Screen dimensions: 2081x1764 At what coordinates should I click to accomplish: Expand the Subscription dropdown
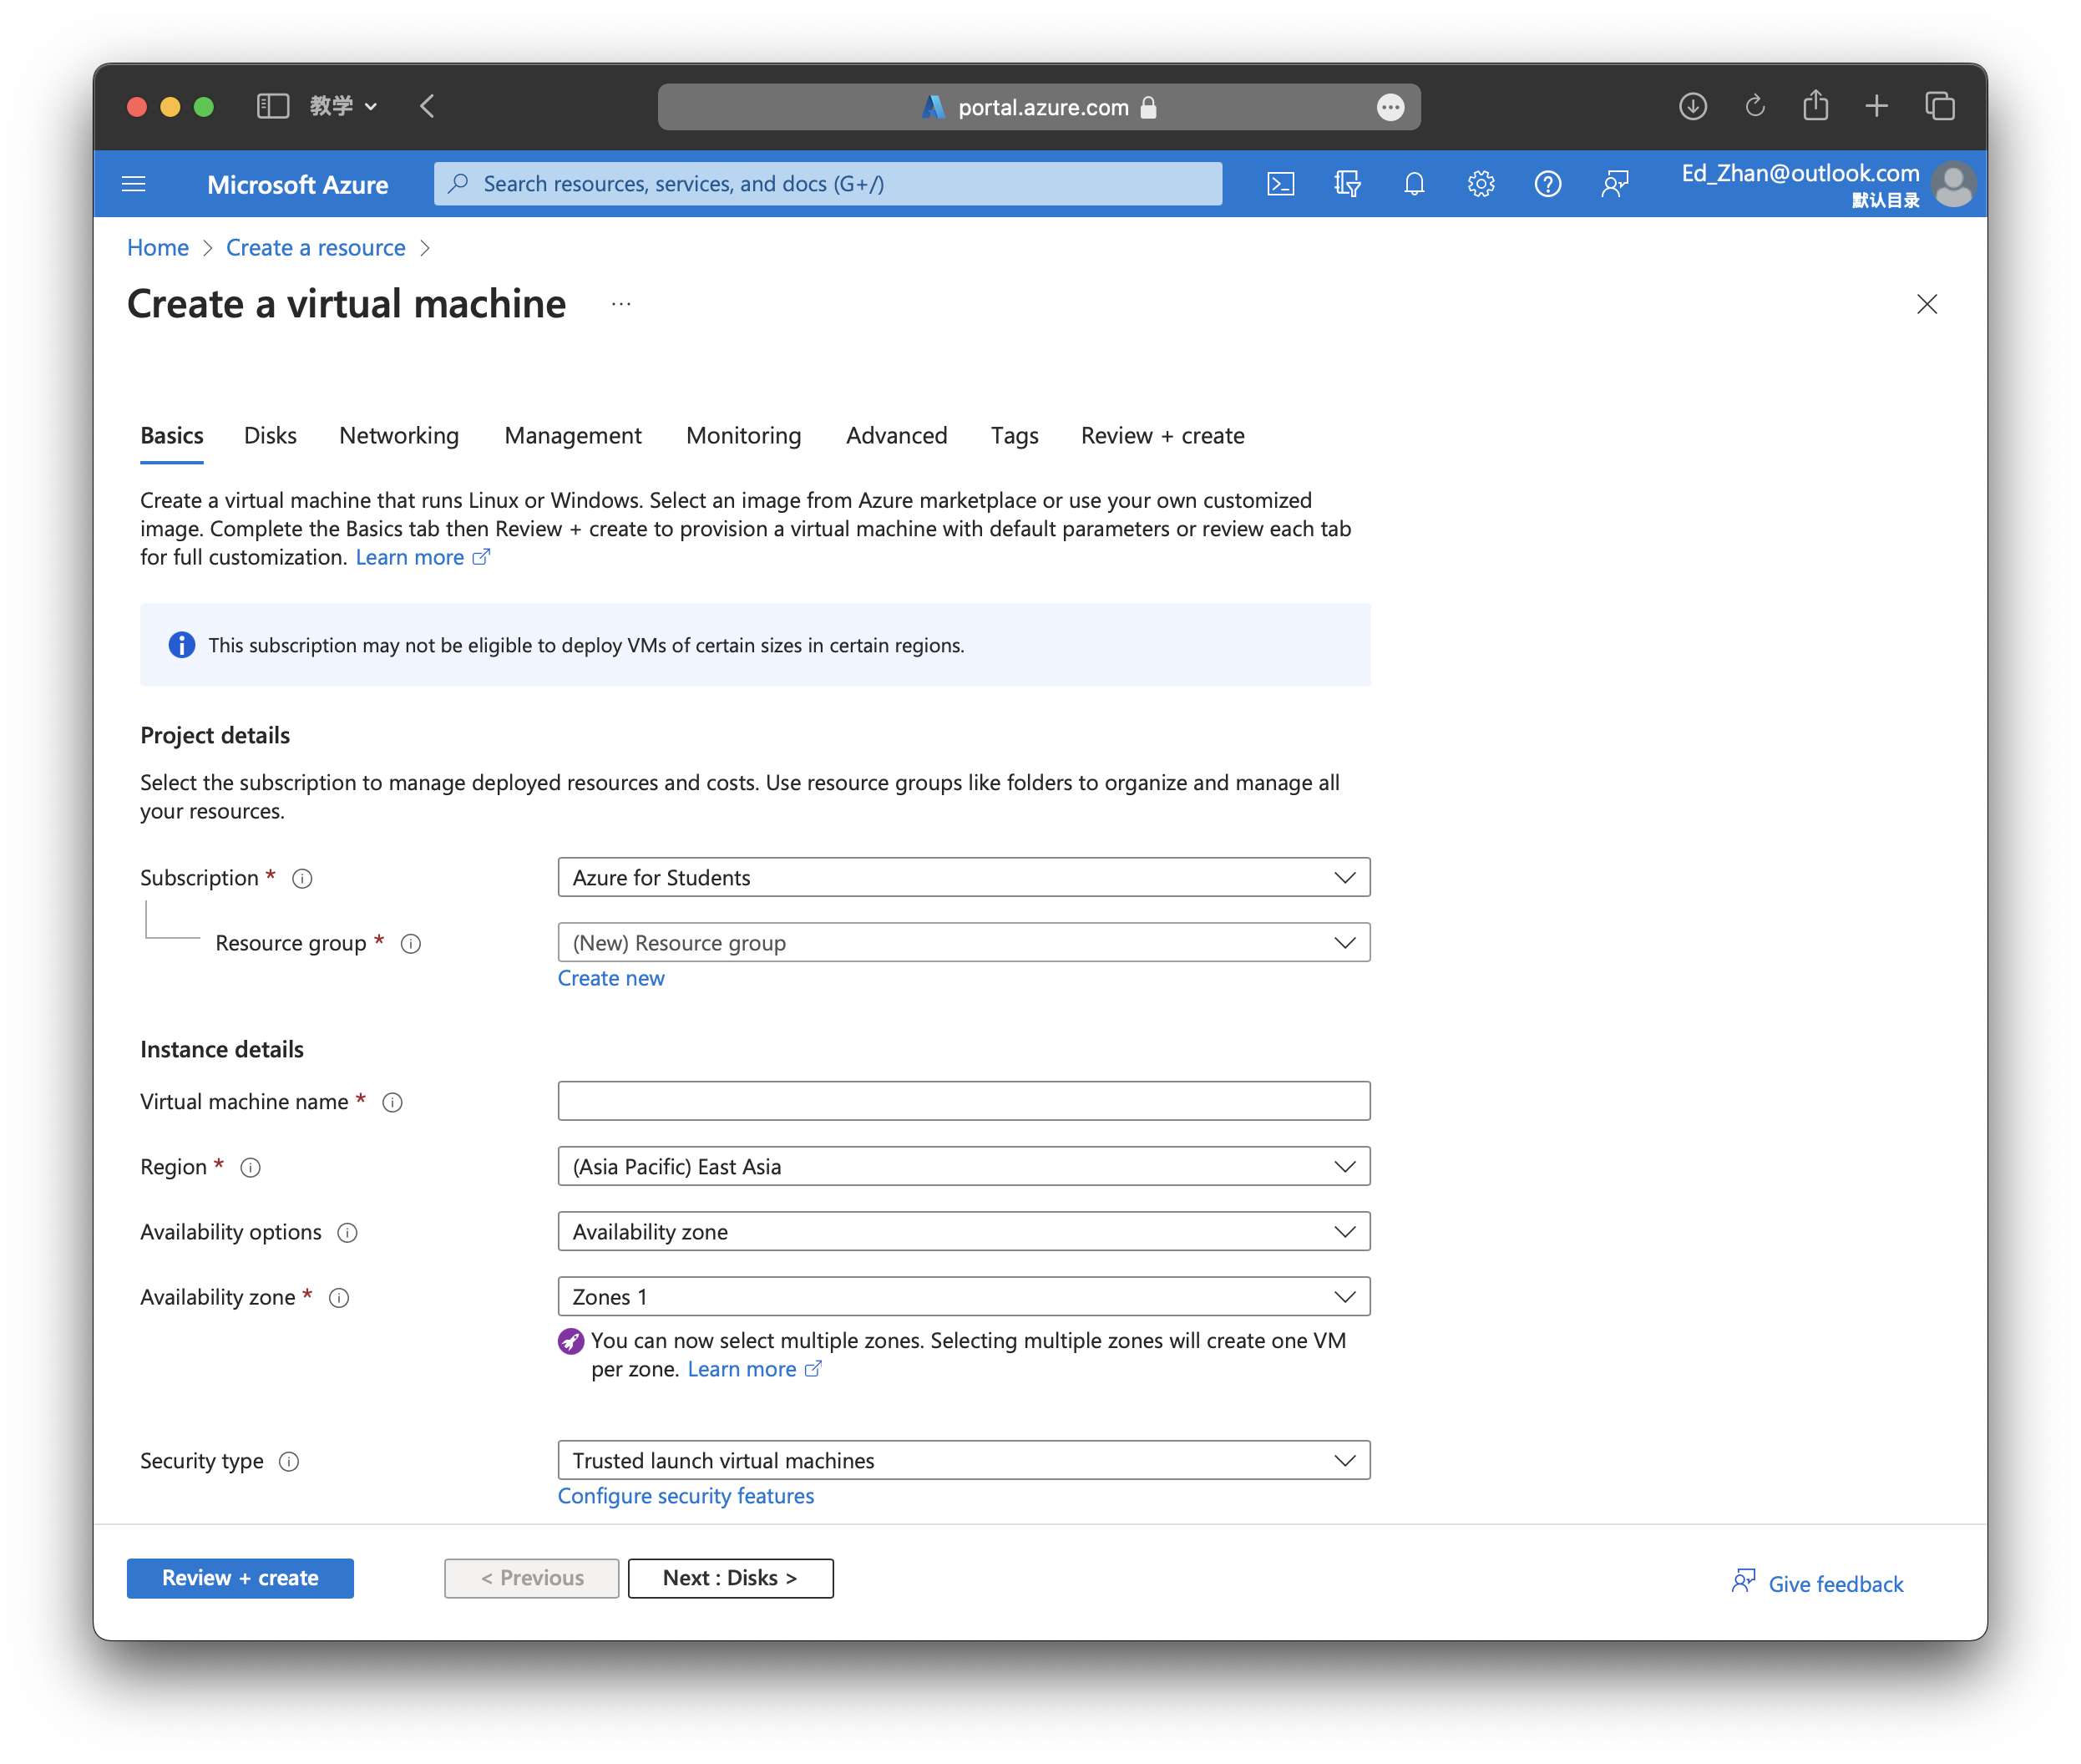pos(963,878)
